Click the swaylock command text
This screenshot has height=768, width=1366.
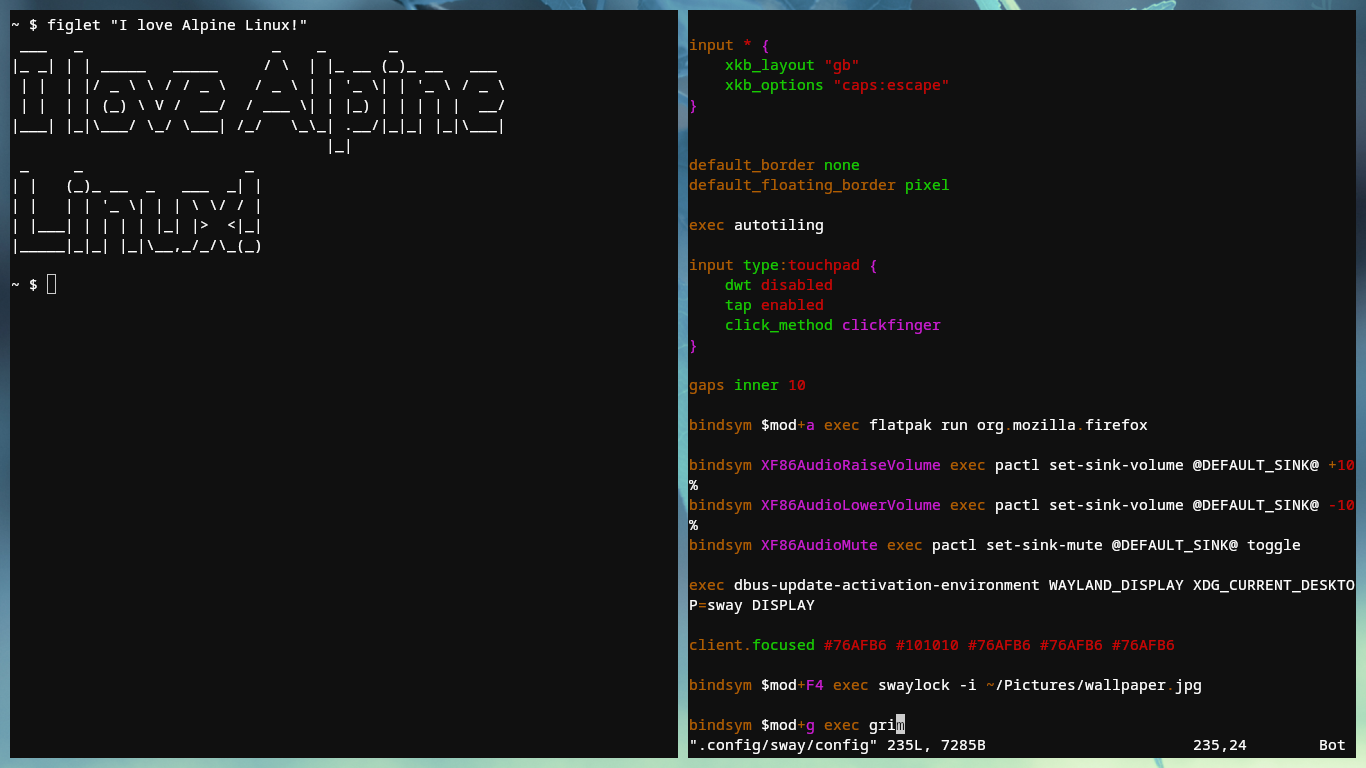(913, 685)
